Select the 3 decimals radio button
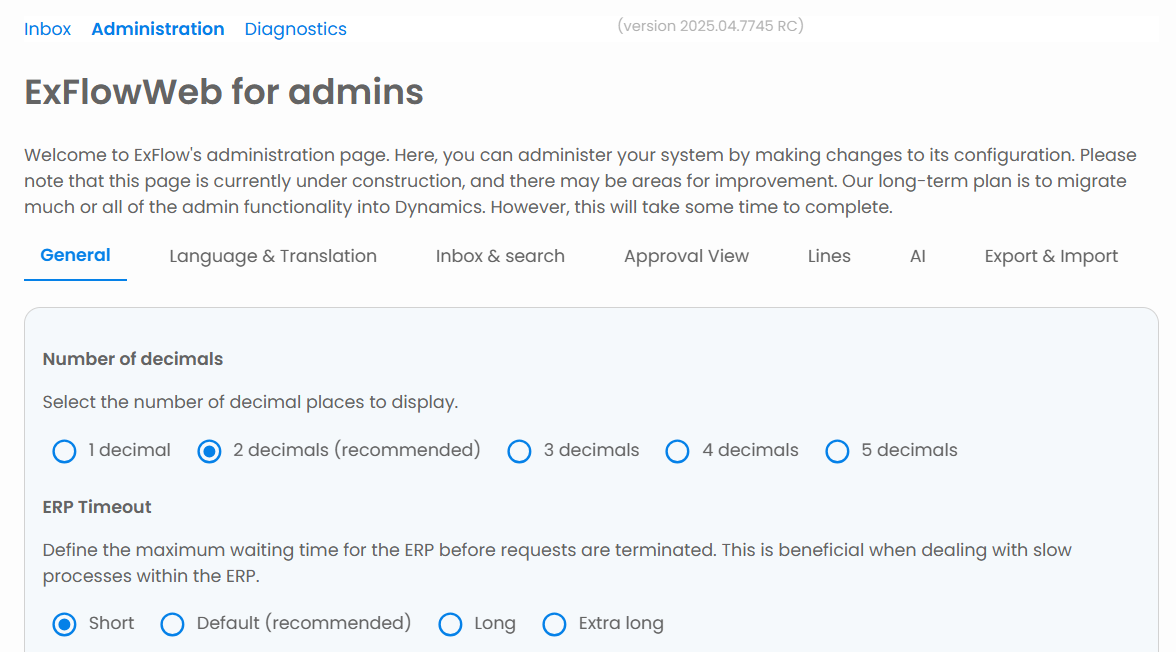The width and height of the screenshot is (1176, 652). (519, 451)
